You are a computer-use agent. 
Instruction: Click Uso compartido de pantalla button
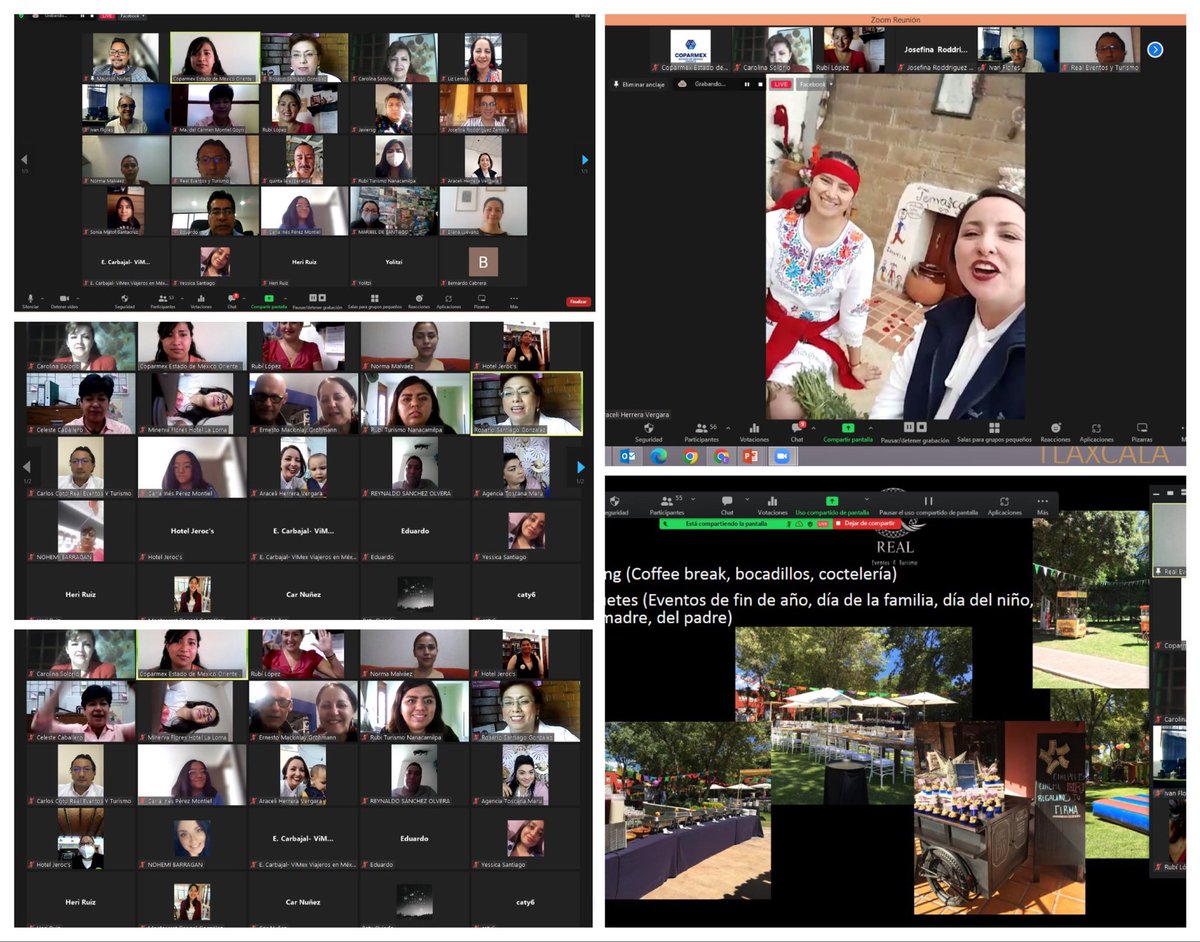coord(832,505)
